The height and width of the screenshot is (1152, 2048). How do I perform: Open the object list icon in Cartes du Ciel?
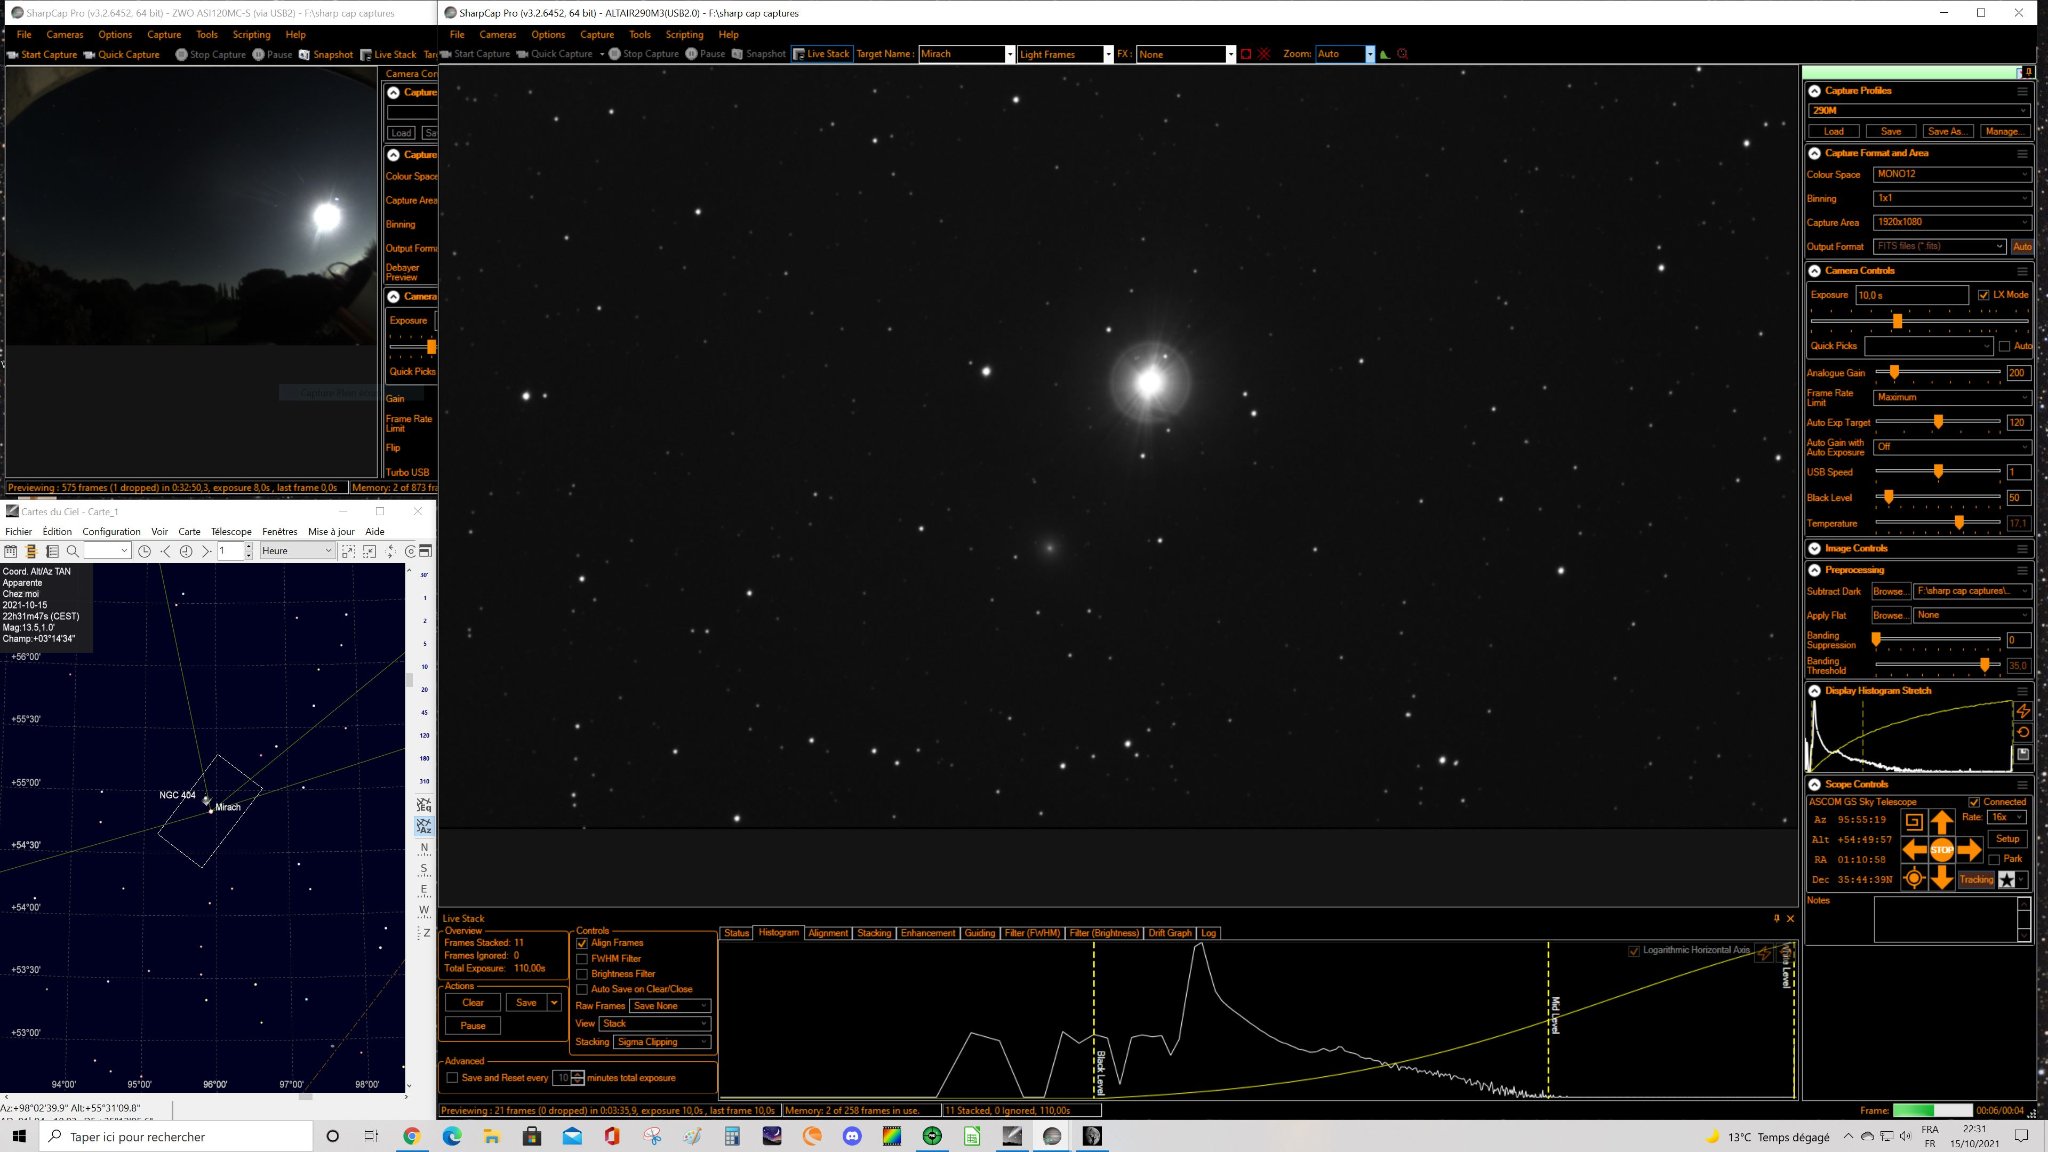[52, 551]
